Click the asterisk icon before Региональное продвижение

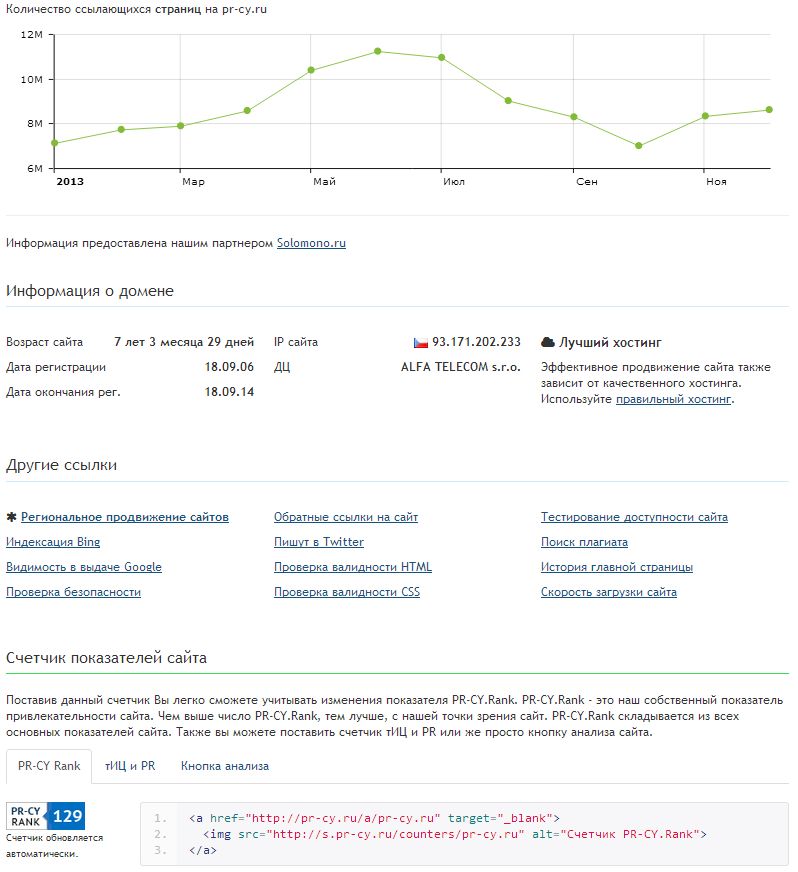click(x=11, y=517)
